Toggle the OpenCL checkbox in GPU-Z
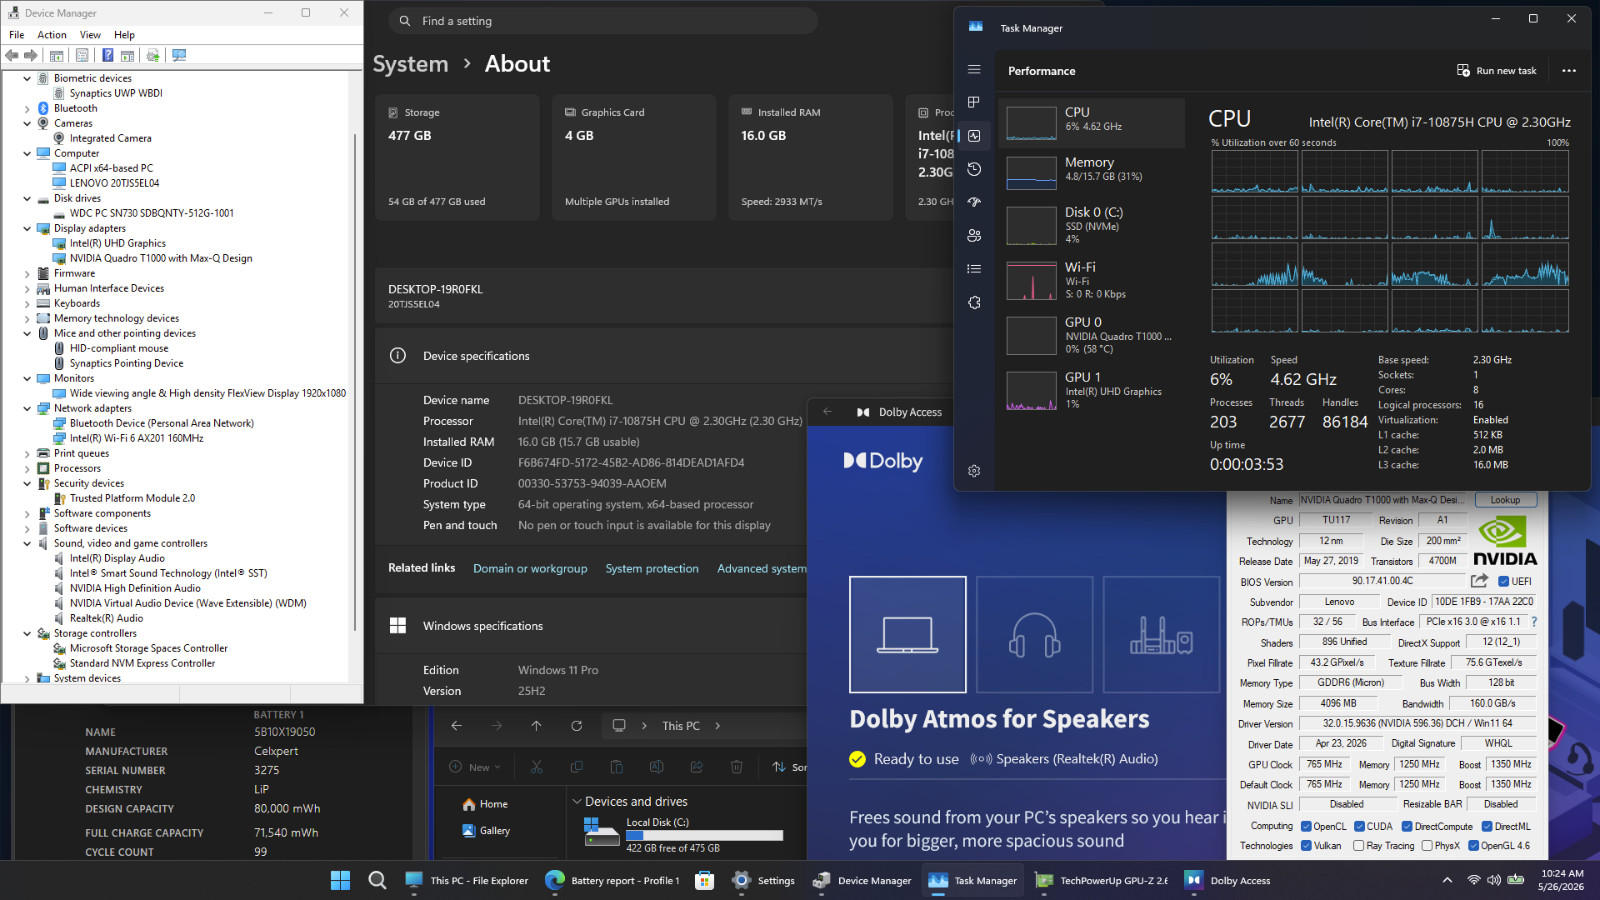 (x=1306, y=826)
